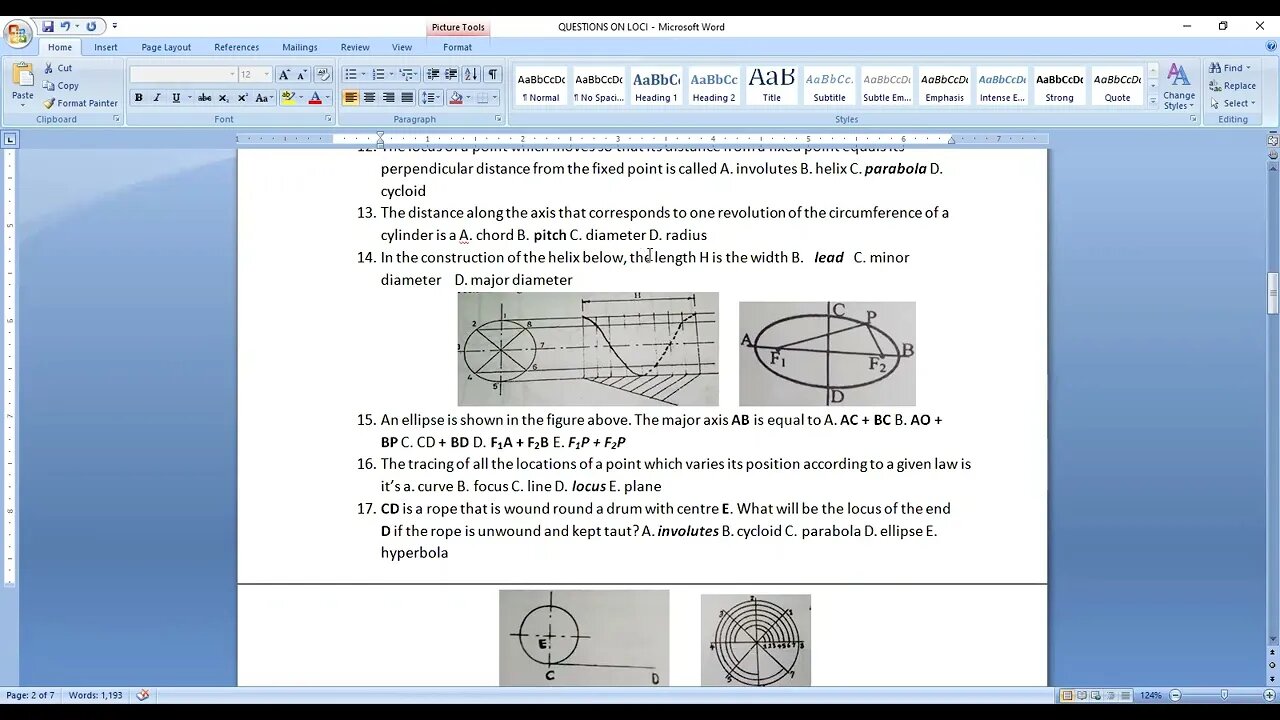This screenshot has width=1280, height=720.
Task: Apply bullet list
Action: 350,74
